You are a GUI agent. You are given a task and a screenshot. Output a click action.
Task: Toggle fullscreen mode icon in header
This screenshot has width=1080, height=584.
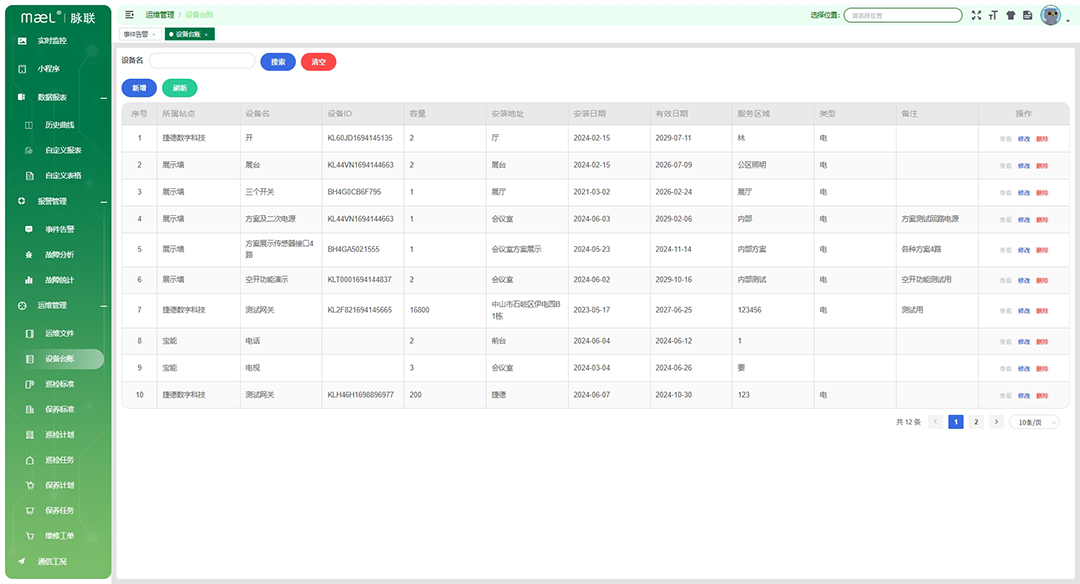point(977,15)
